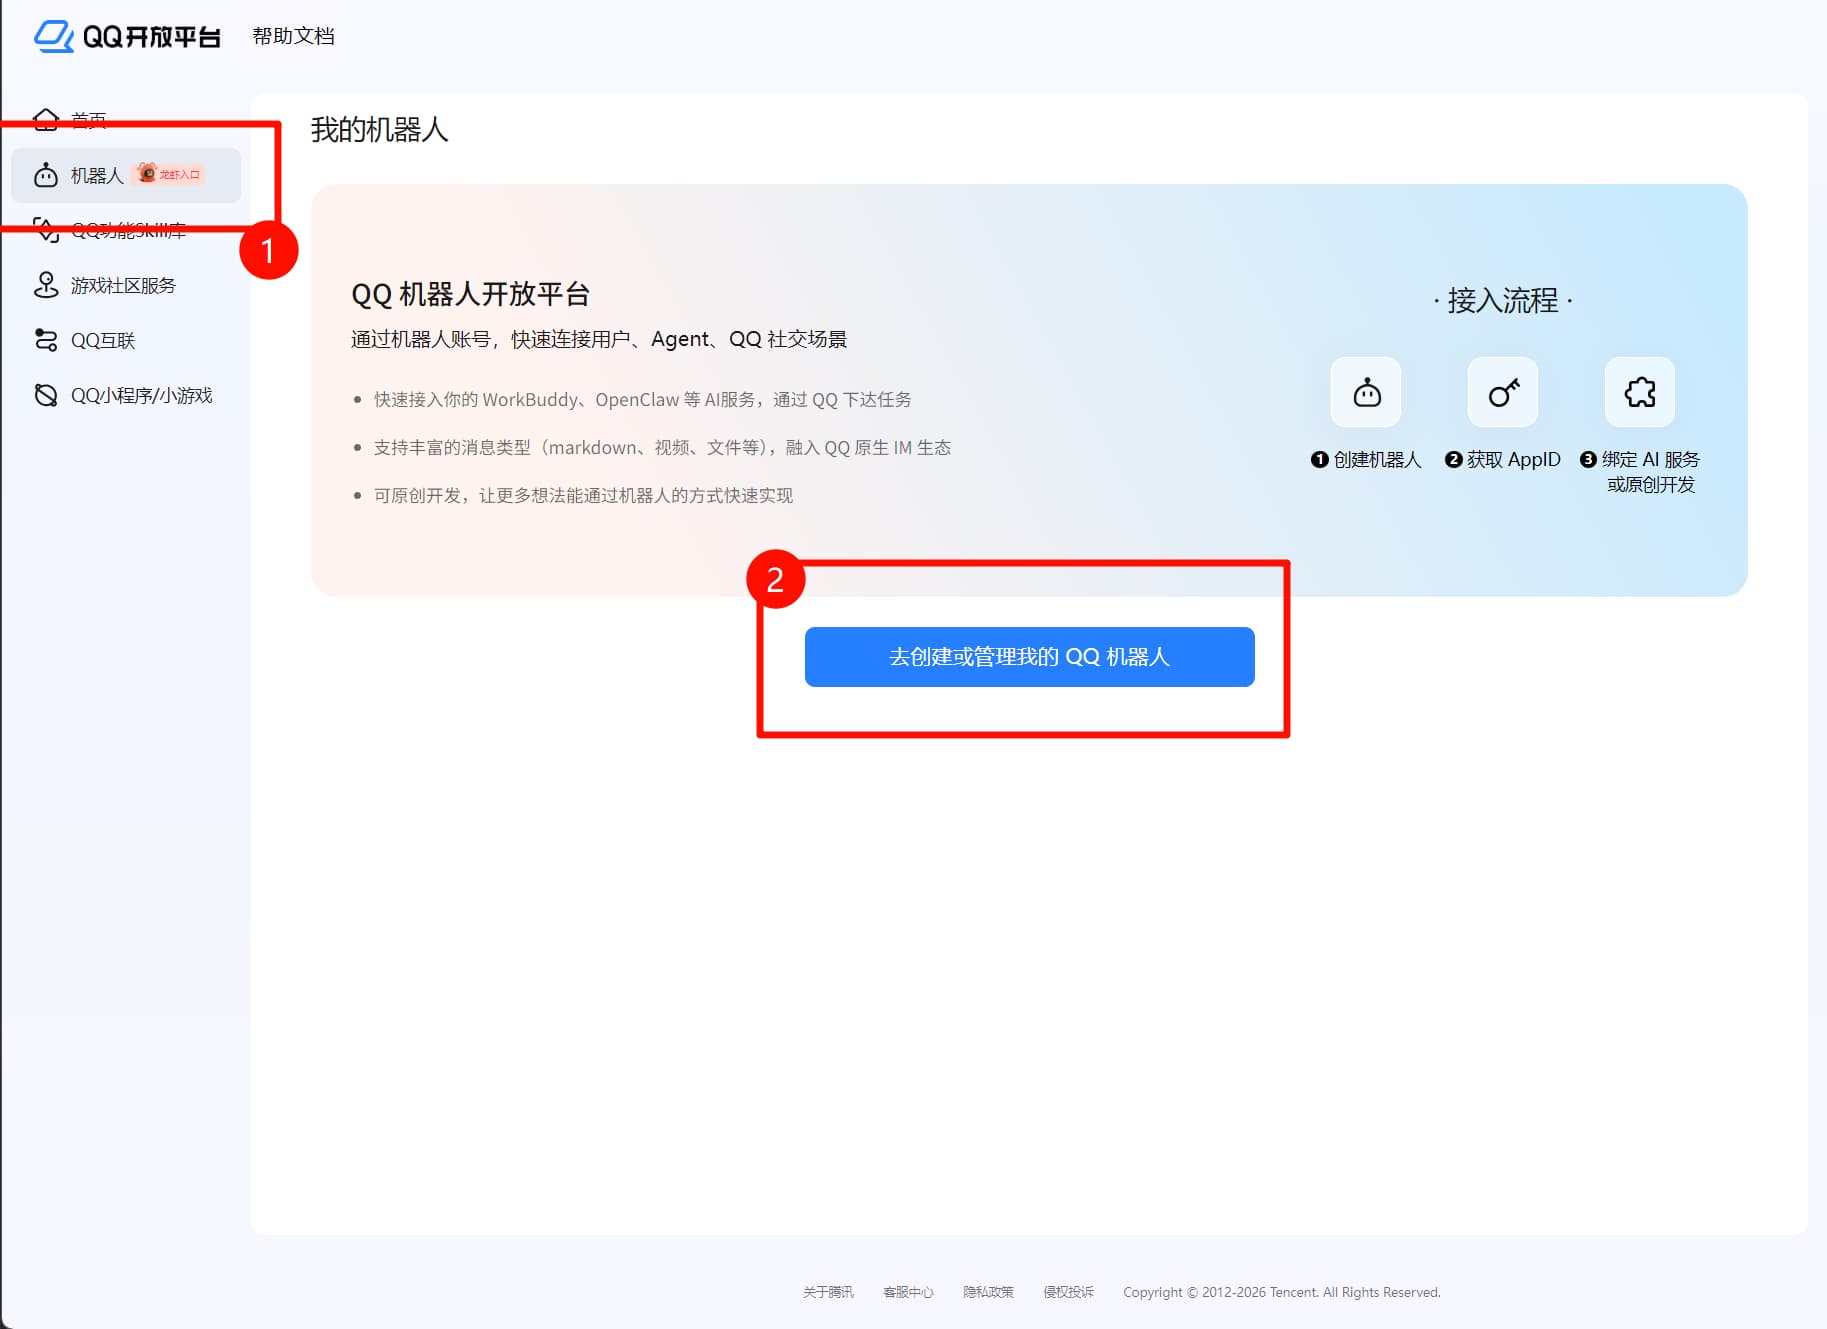Open the 隐私政策 footer link
Viewport: 1827px width, 1329px height.
(x=988, y=1292)
